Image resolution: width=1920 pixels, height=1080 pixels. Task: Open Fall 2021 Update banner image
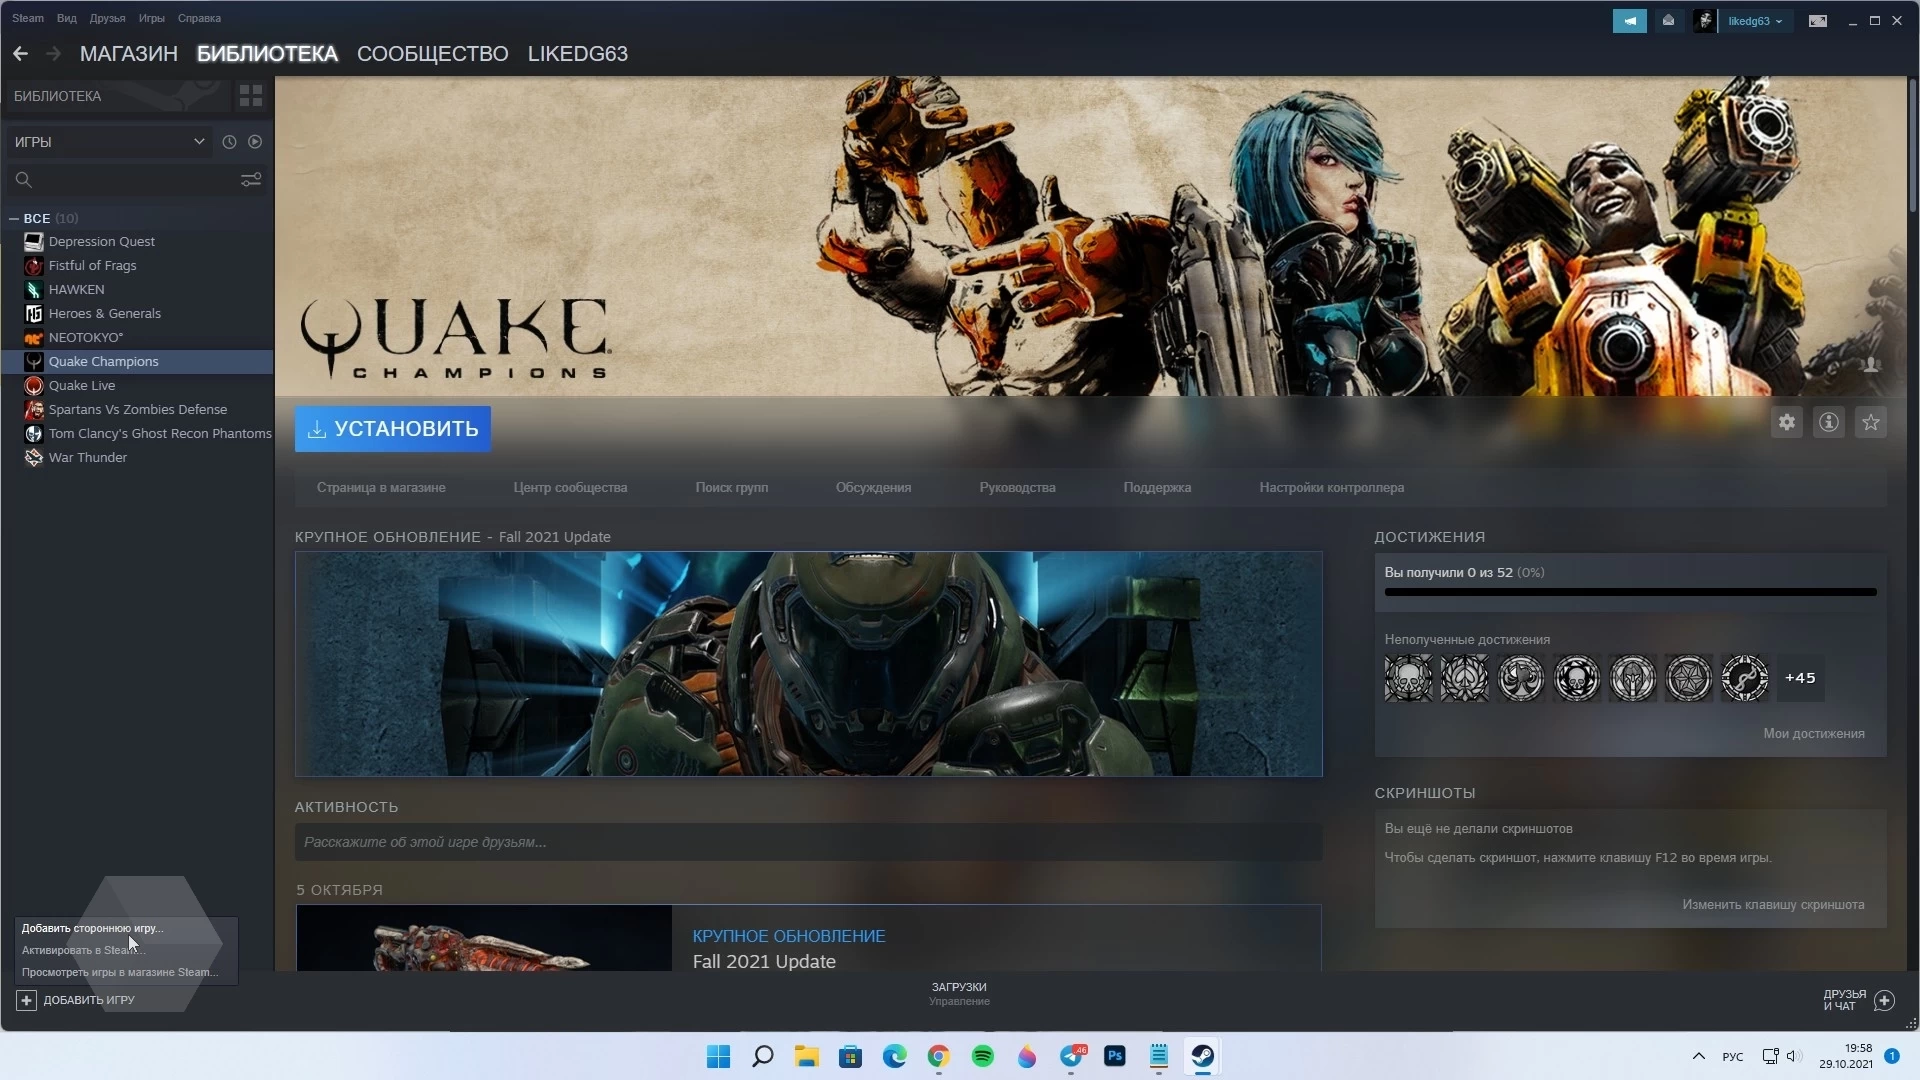tap(808, 664)
